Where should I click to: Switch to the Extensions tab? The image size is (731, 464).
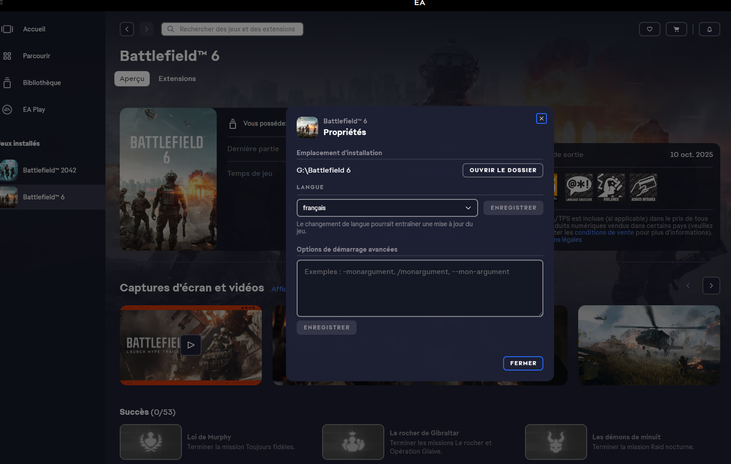[x=177, y=79]
